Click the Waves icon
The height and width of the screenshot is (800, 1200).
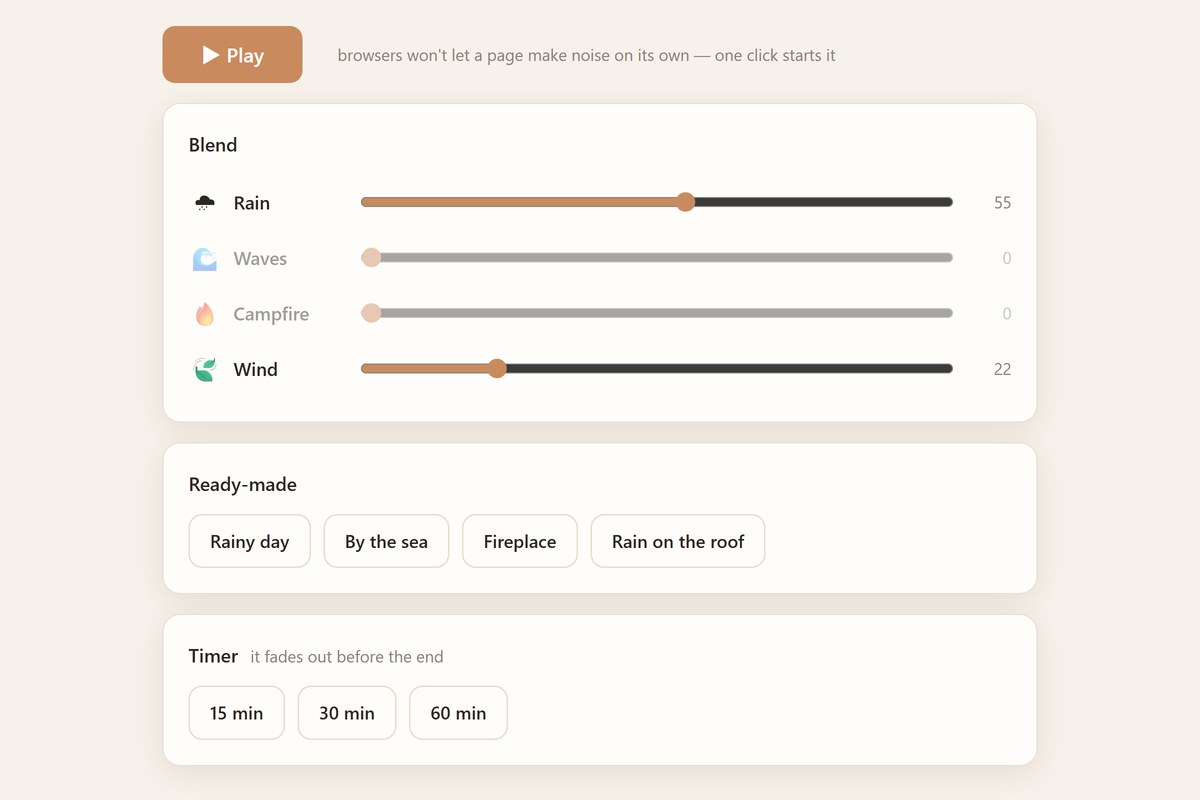click(x=205, y=259)
